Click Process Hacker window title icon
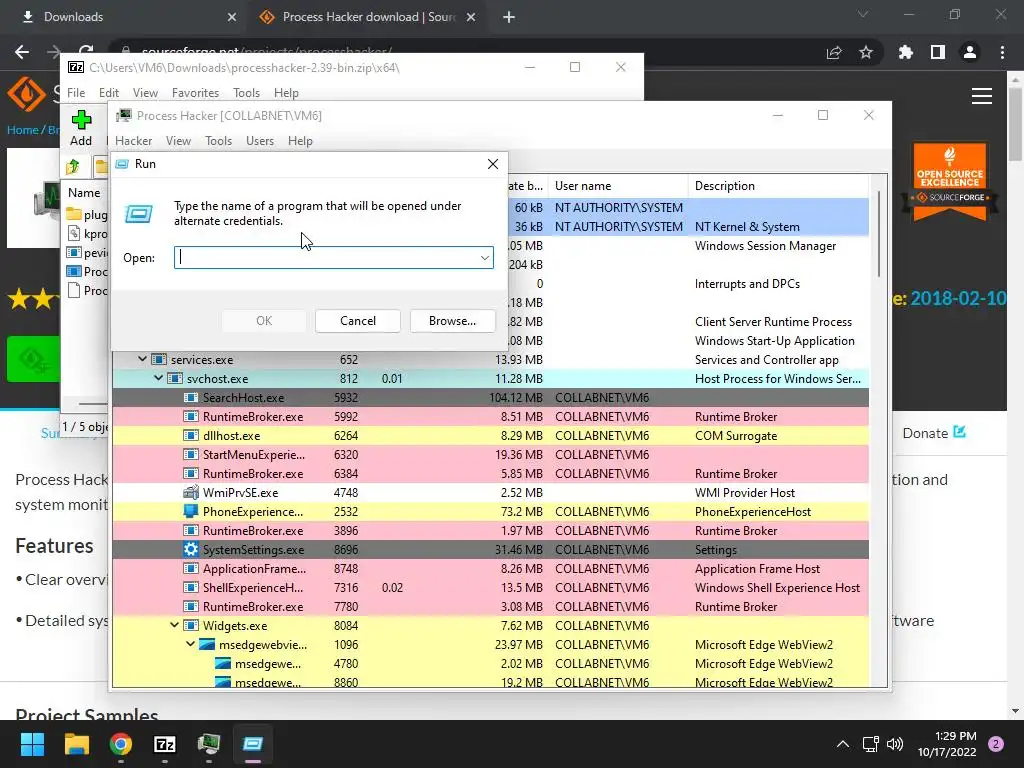The image size is (1024, 768). tap(123, 116)
